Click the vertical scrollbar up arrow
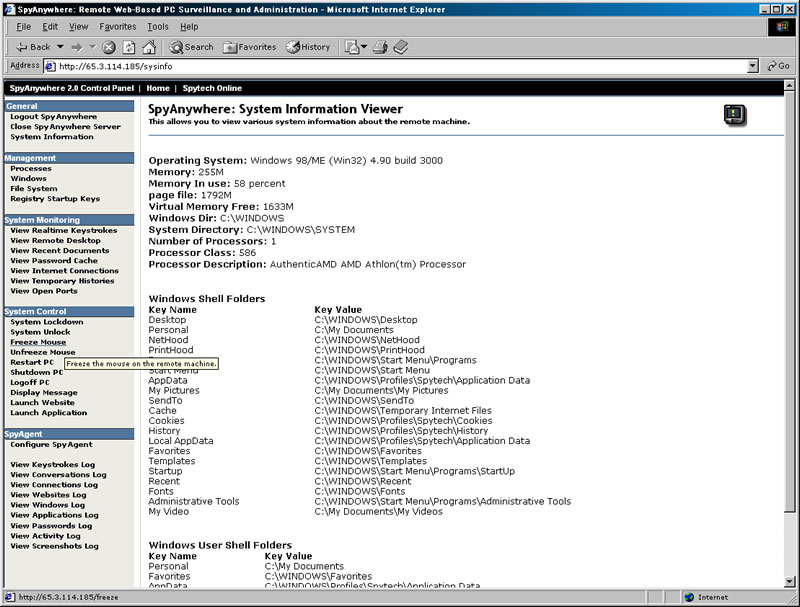Screen dimensions: 800x607 789,85
